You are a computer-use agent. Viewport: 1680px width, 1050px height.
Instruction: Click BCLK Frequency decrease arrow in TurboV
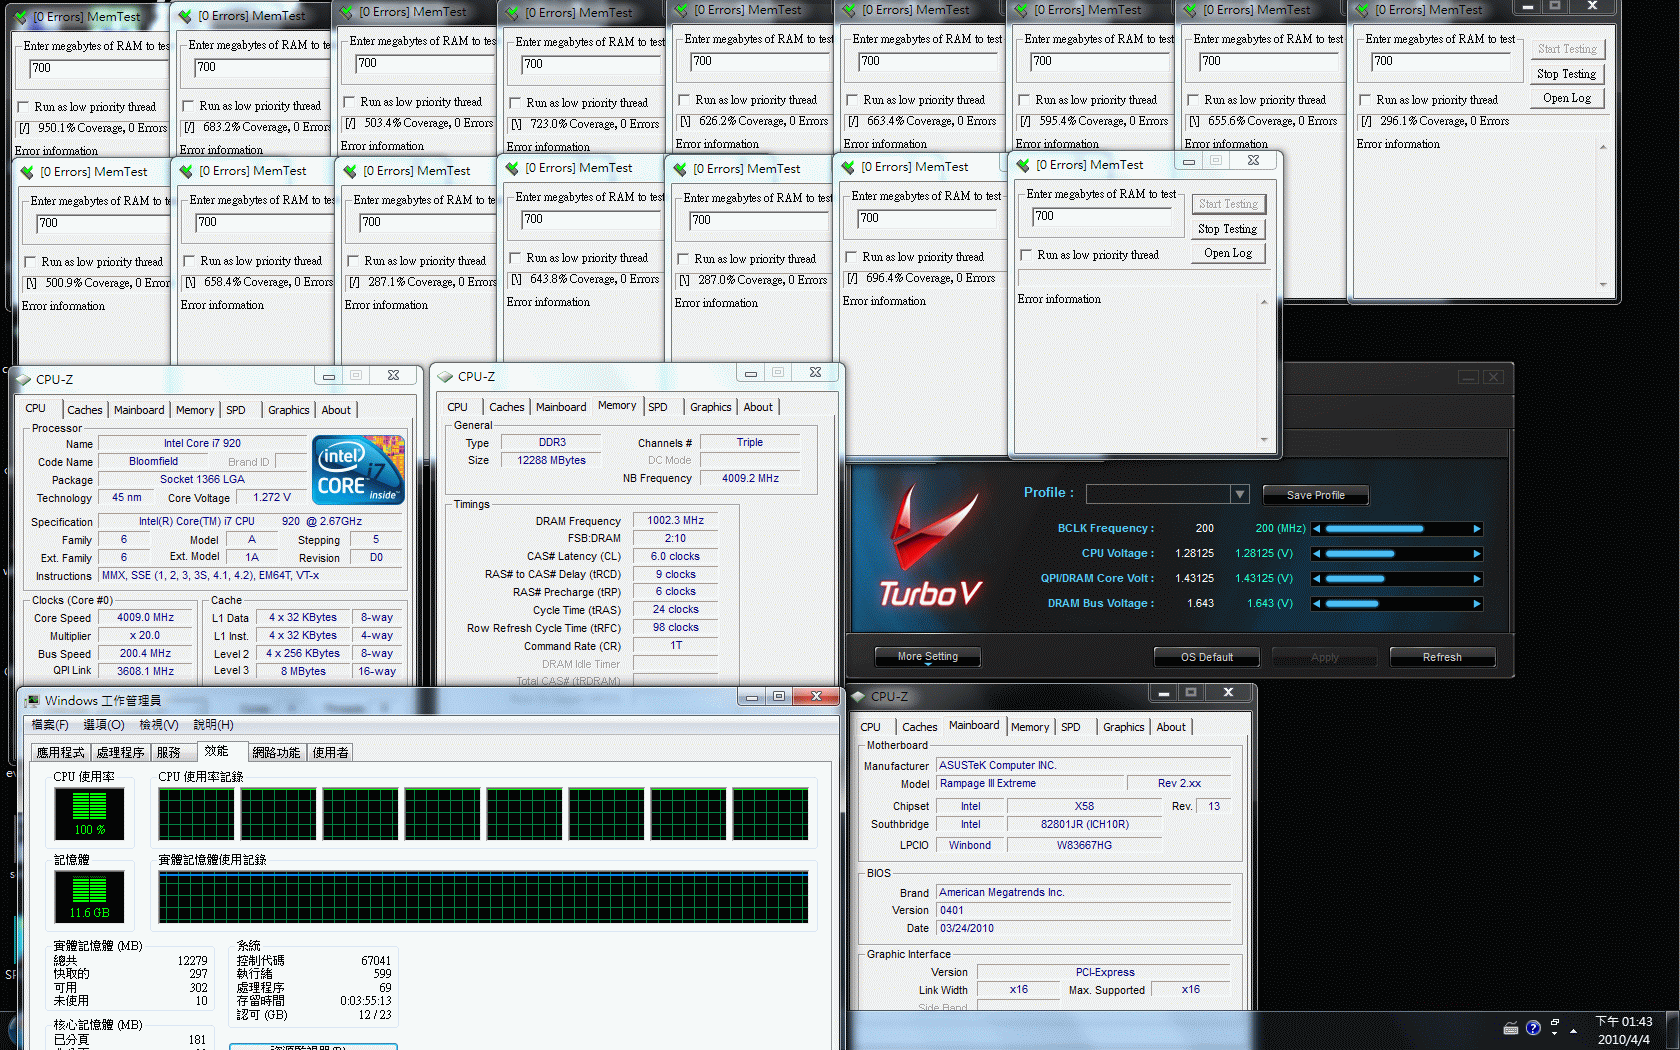[1317, 529]
